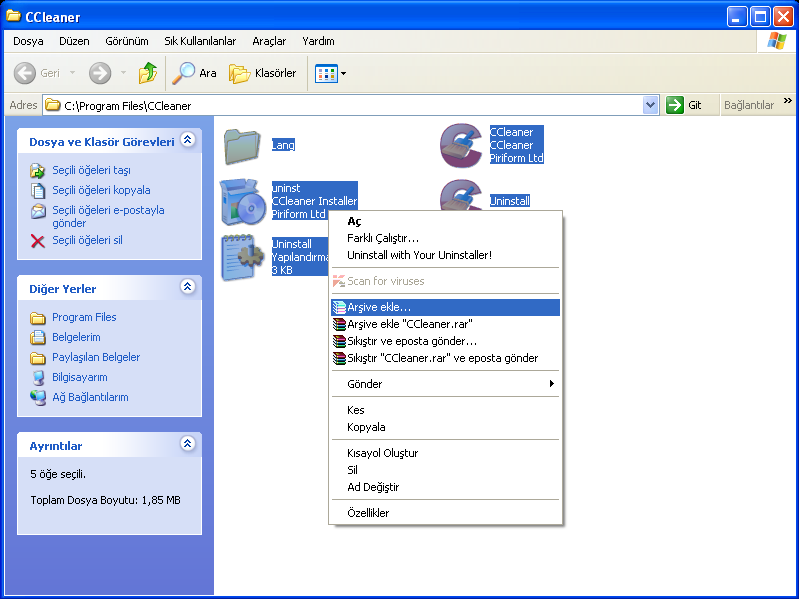Click the Forward green arrow icon
Screen dimensions: 799x599
pos(100,73)
